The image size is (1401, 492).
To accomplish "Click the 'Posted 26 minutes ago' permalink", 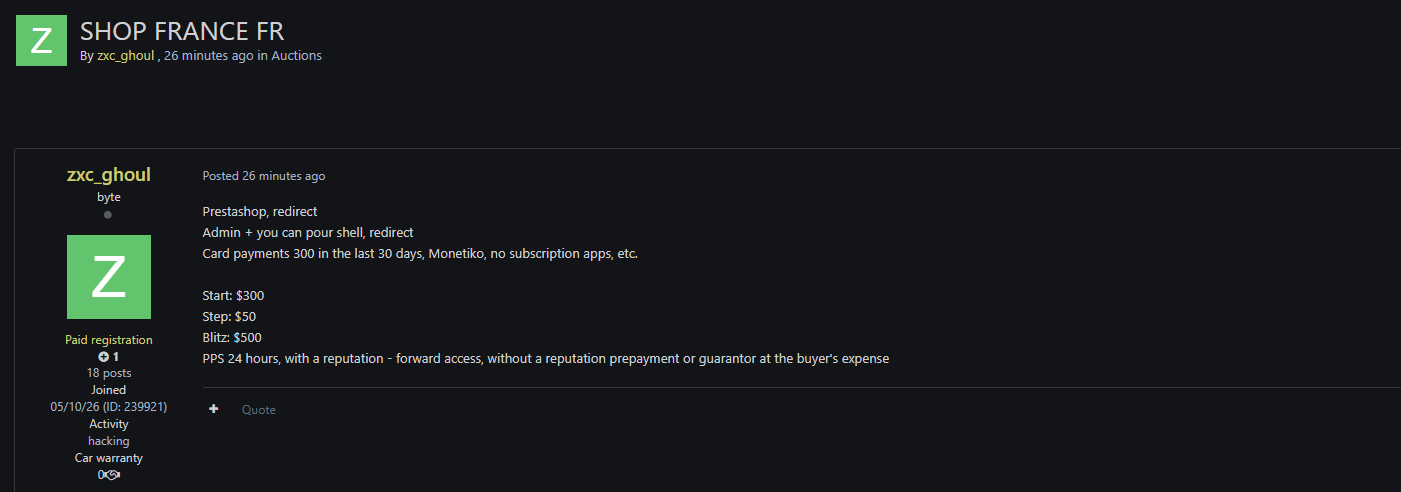I will pyautogui.click(x=264, y=176).
